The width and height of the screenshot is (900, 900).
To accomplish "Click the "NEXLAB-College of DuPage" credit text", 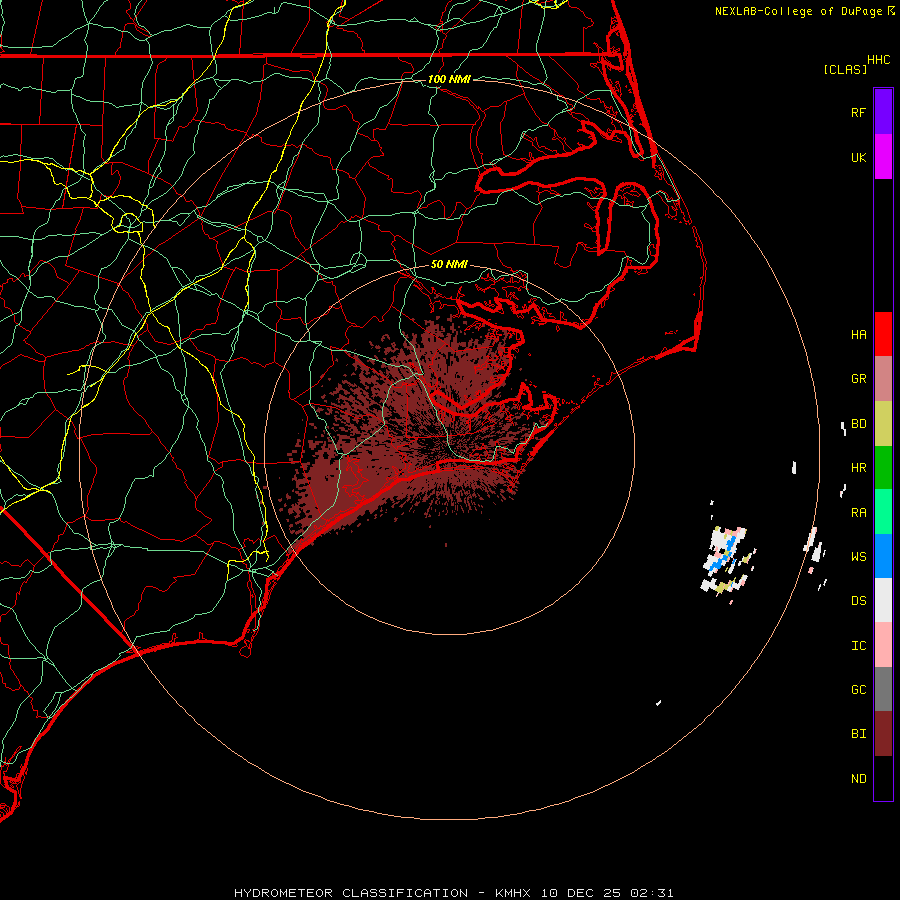I will tap(798, 11).
